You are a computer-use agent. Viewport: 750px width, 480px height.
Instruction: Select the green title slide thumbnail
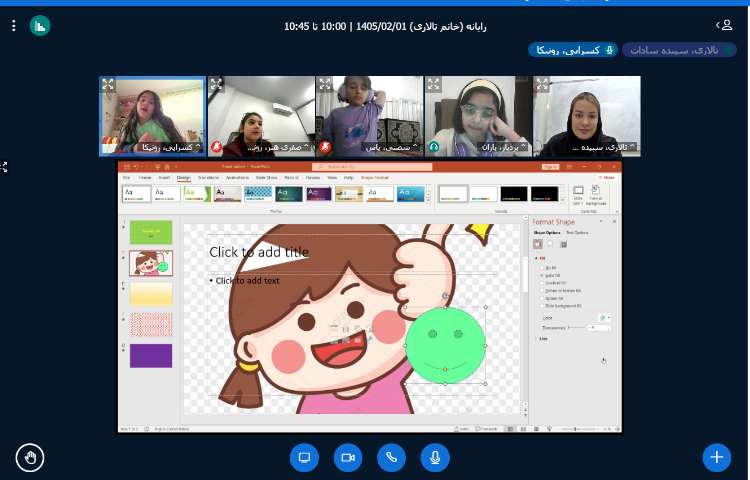[151, 232]
